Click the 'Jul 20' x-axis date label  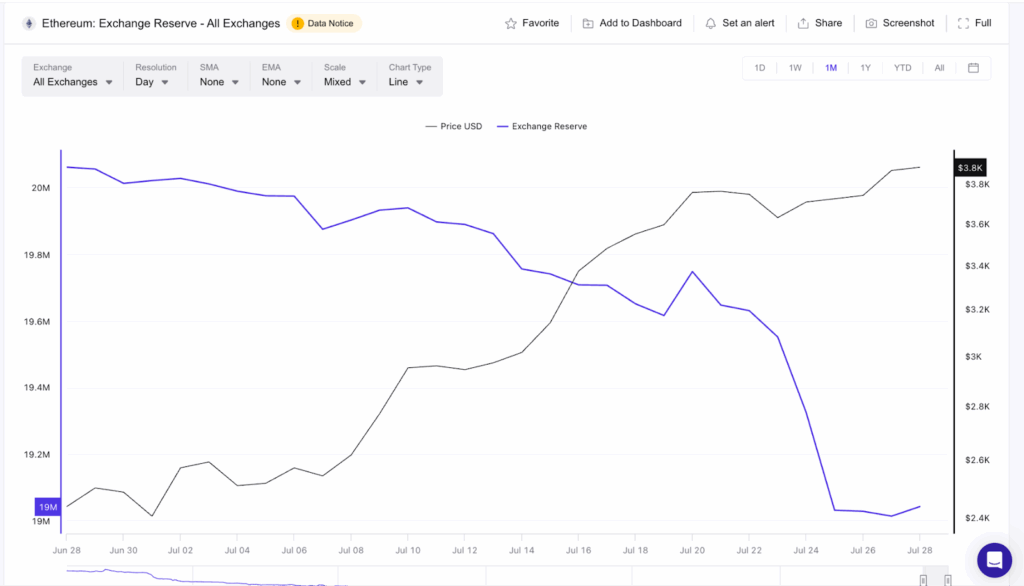coord(692,550)
